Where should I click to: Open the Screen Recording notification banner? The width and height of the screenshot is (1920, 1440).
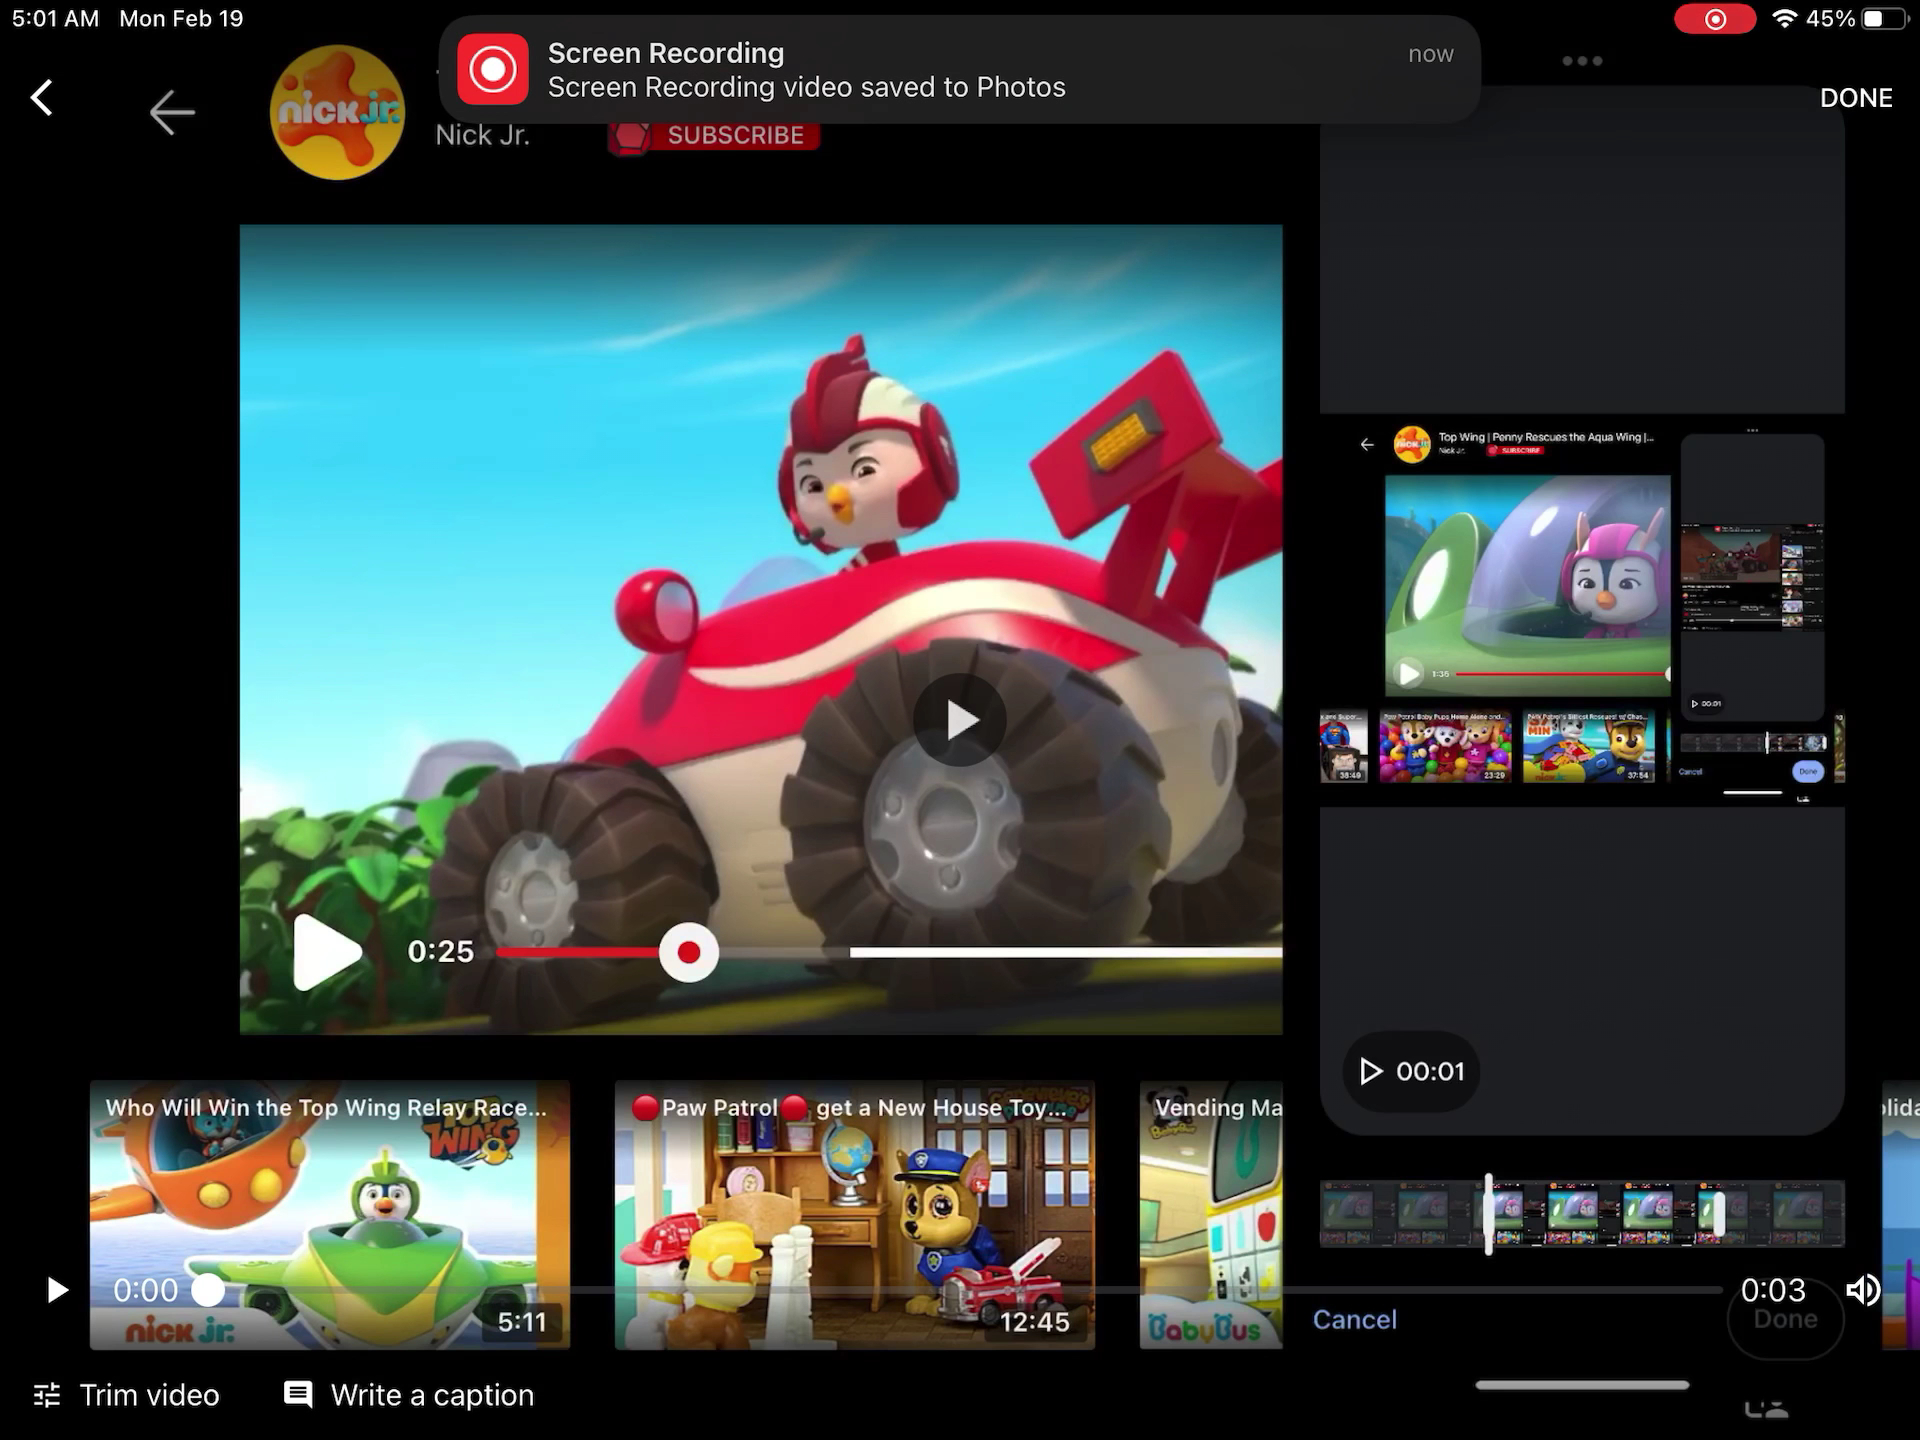(959, 70)
